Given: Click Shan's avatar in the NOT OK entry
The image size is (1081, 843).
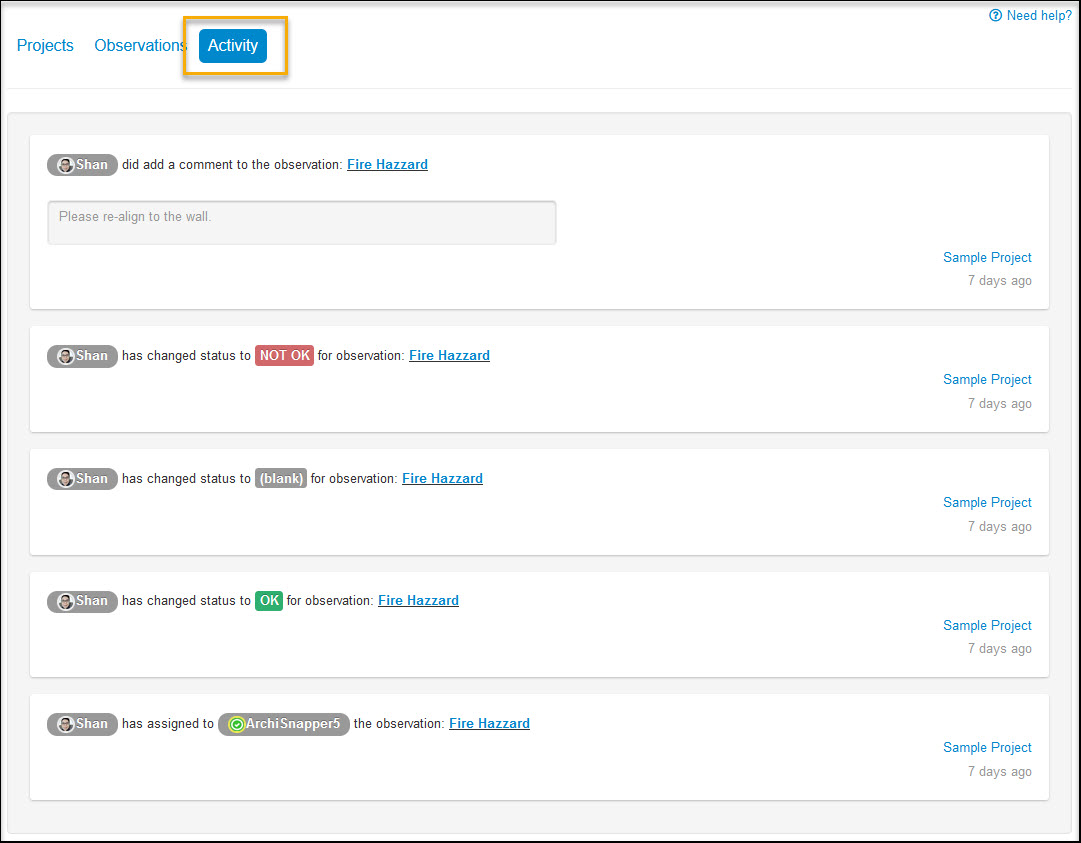Looking at the screenshot, I should (x=66, y=356).
